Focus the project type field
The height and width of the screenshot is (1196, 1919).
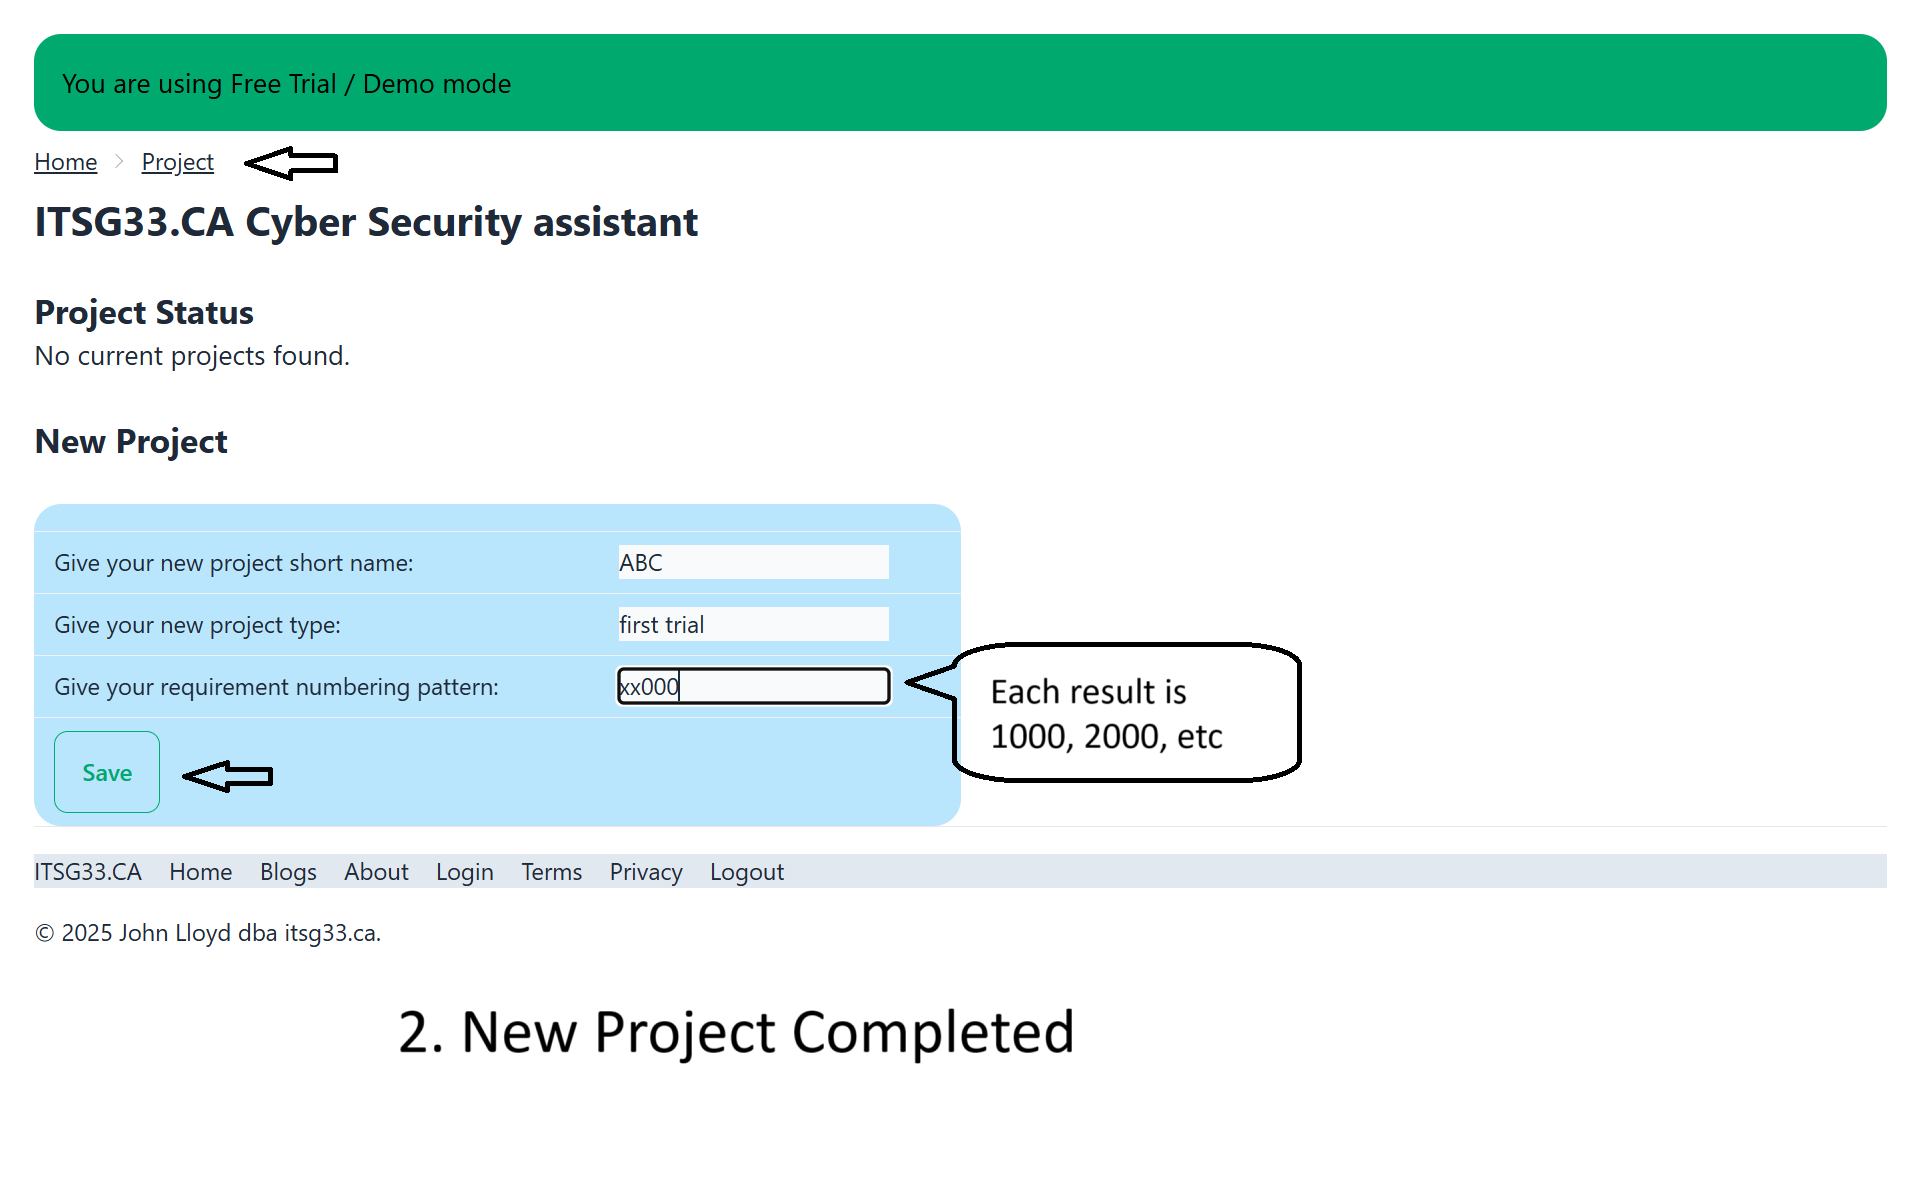[x=753, y=624]
